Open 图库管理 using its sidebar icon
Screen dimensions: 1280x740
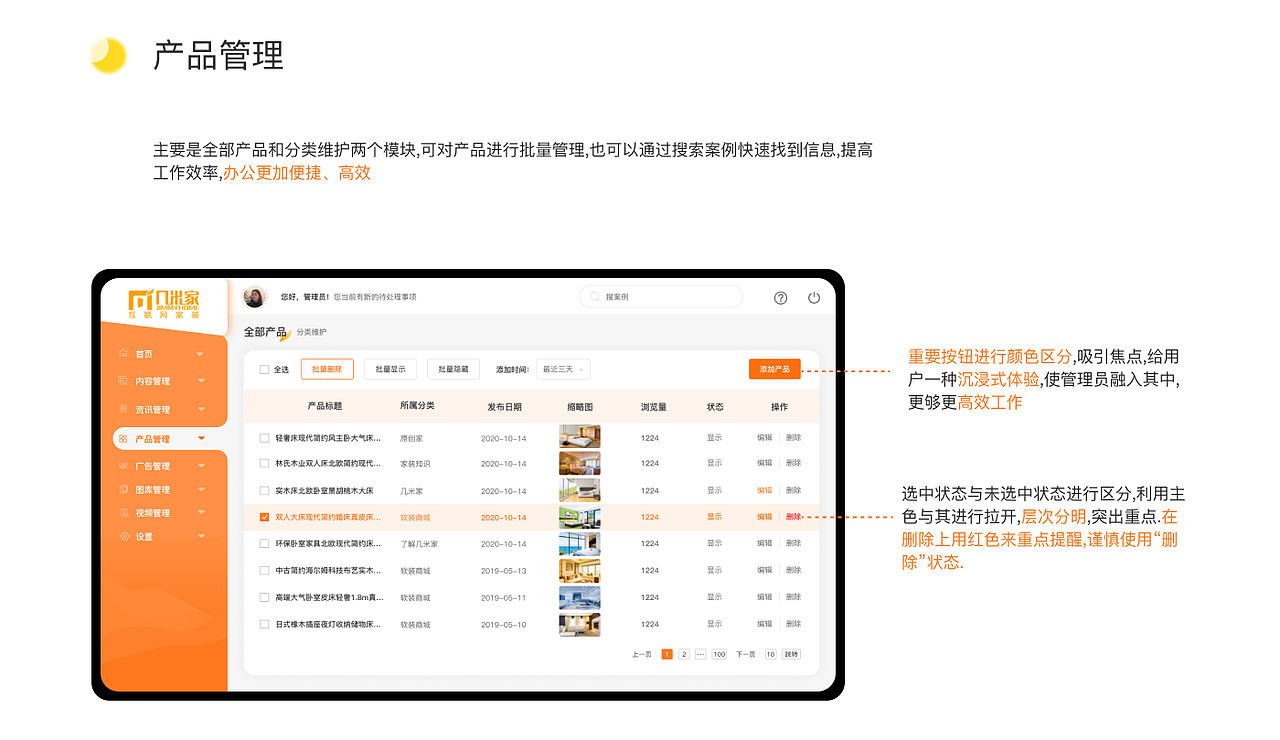[x=122, y=489]
